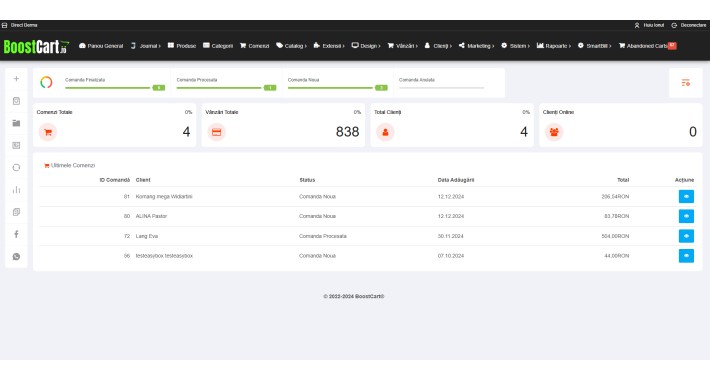Open Panou General in the navigation
The height and width of the screenshot is (380, 710).
101,46
